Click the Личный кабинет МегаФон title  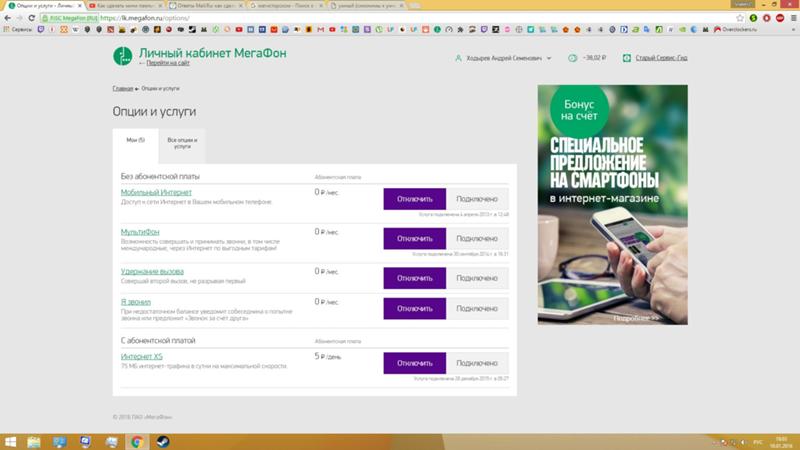[x=213, y=53]
